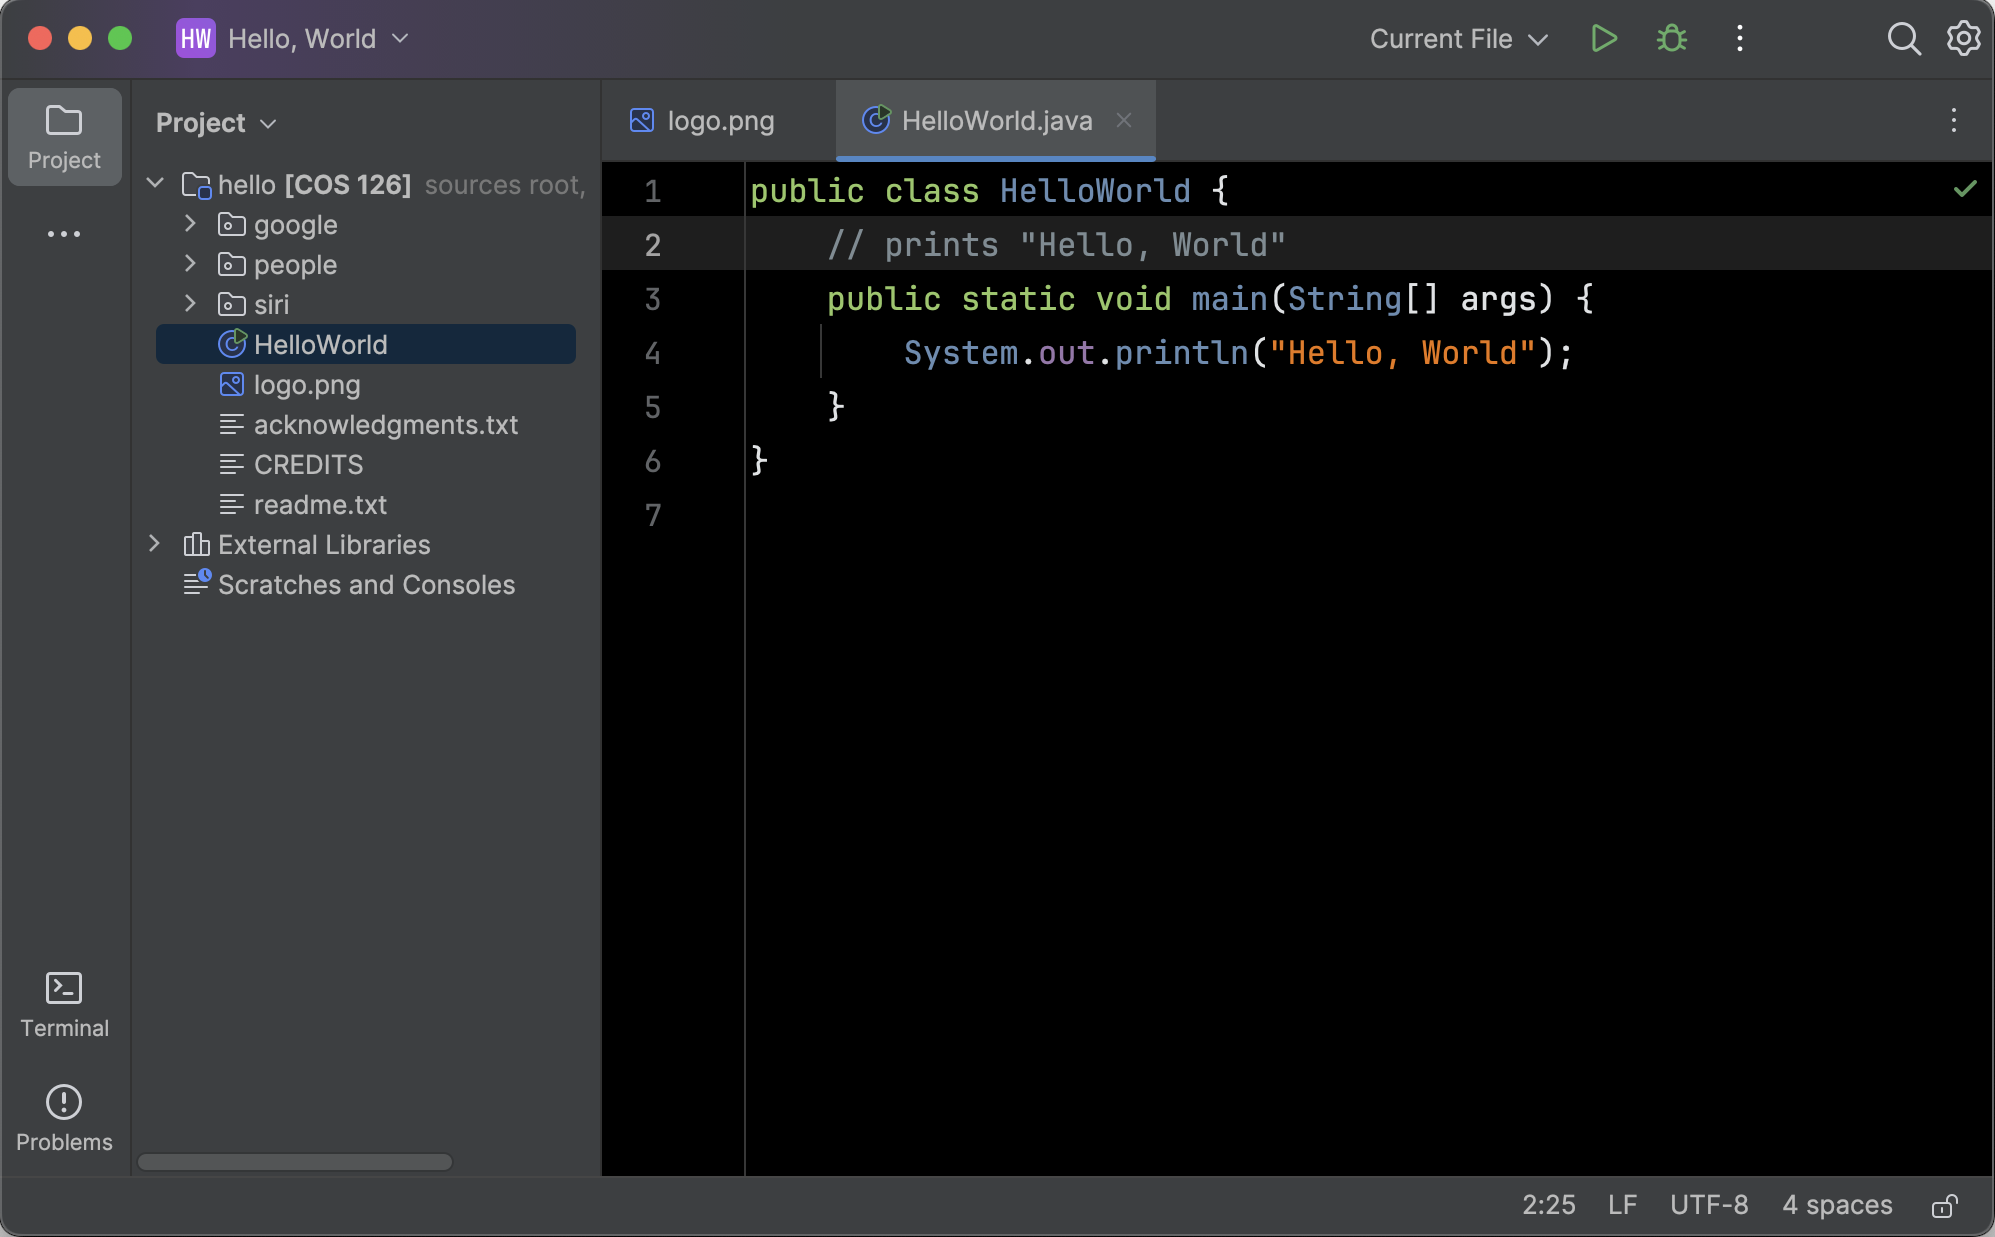
Task: Click the green checkmark gutter indicator line 1
Action: [x=1965, y=188]
